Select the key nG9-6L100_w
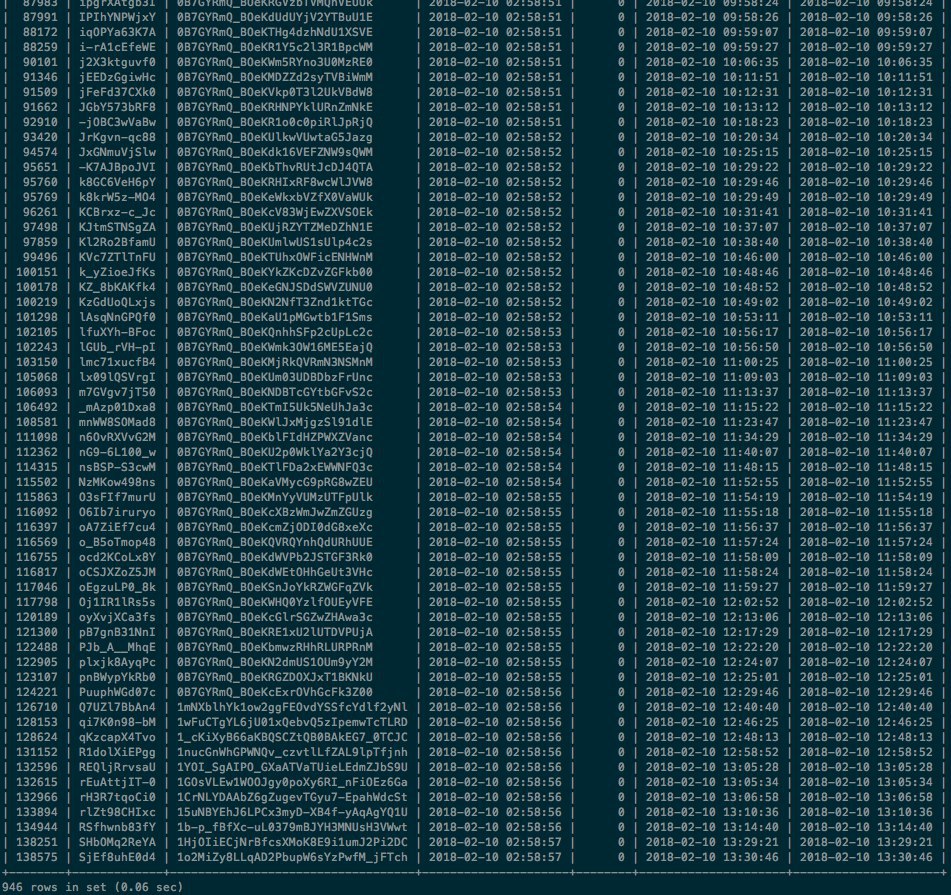This screenshot has height=895, width=951. pos(117,452)
